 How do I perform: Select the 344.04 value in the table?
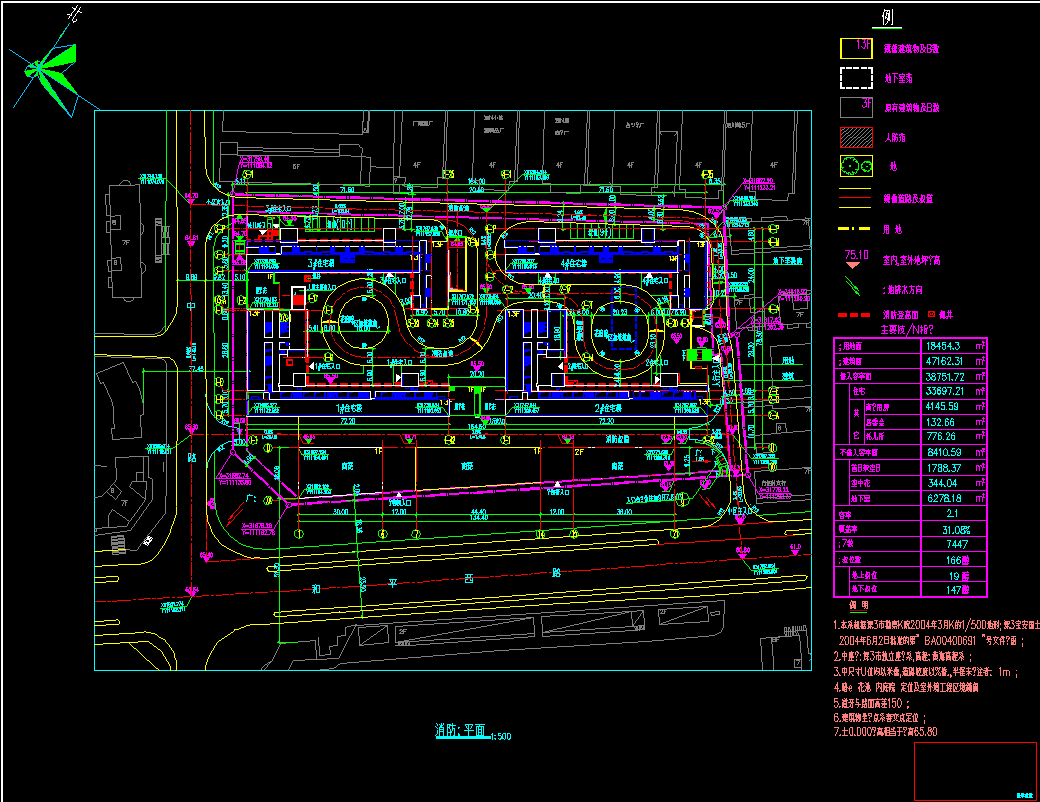tap(942, 483)
